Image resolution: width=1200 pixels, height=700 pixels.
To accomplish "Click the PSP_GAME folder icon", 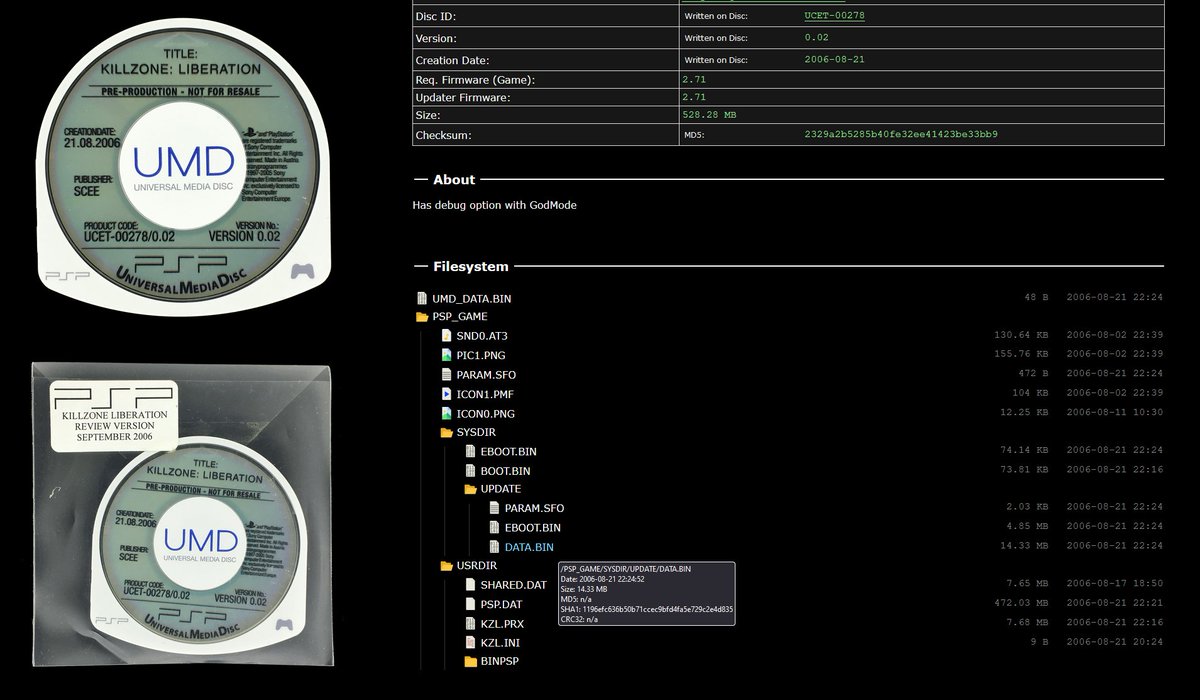I will (422, 317).
